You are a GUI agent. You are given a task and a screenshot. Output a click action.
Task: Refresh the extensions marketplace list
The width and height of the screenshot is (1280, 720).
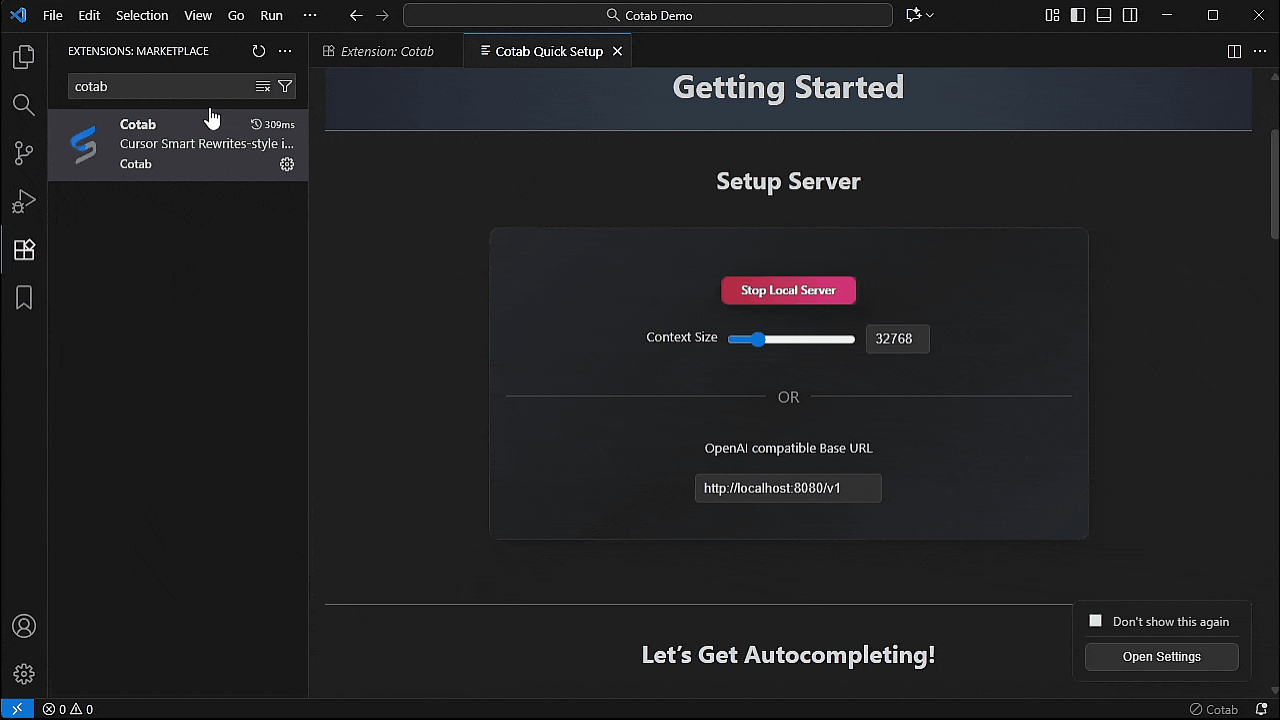(x=258, y=51)
